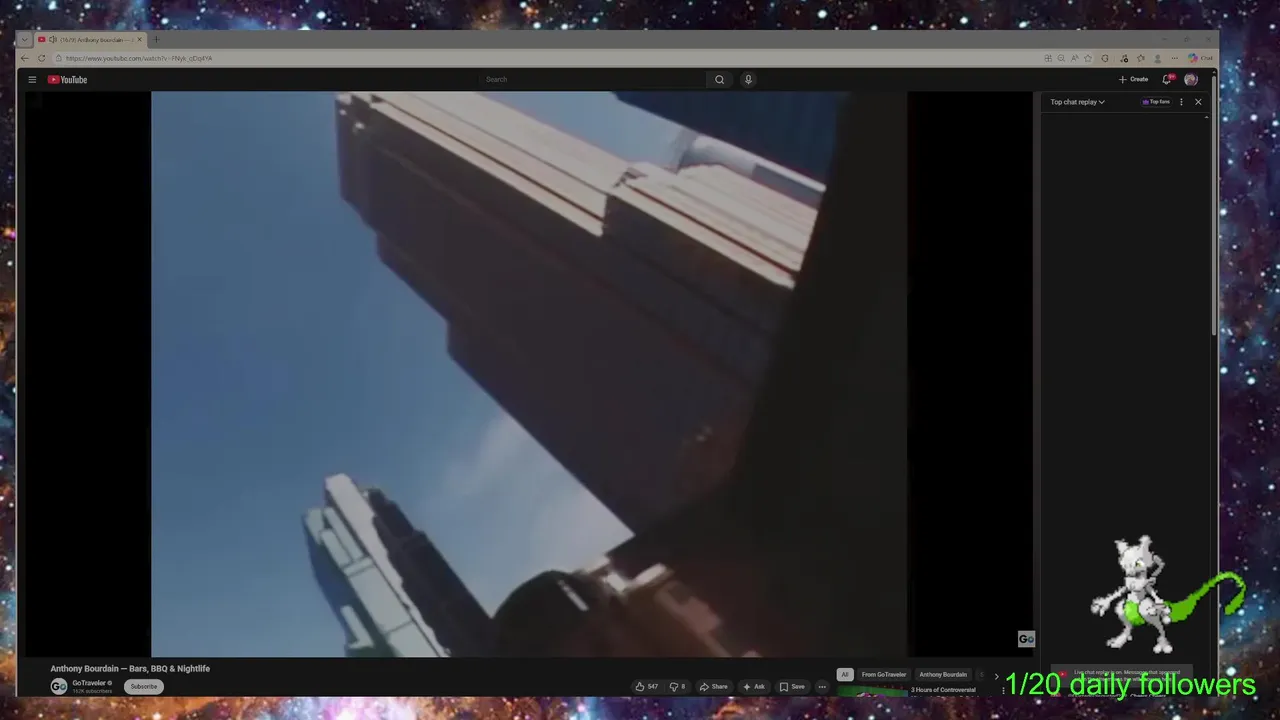Click the Create button in YouTube header
1280x720 pixels.
[1133, 79]
